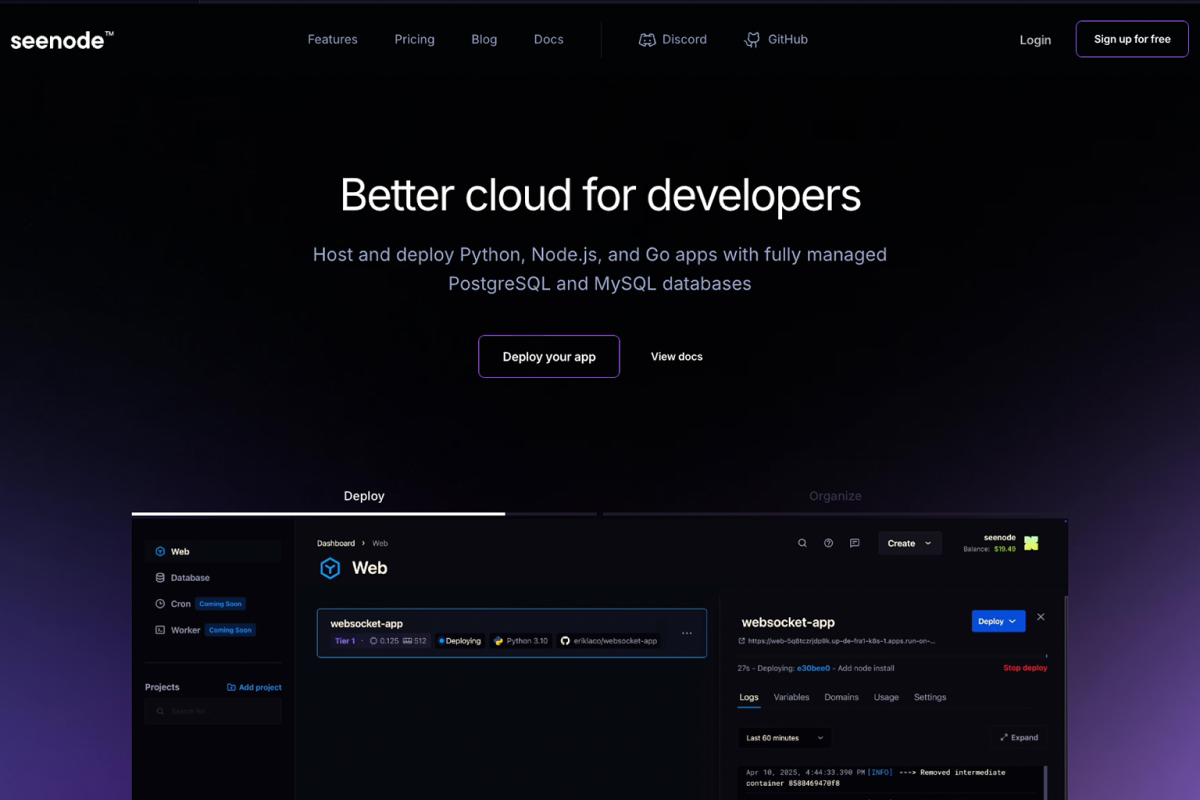1200x800 pixels.
Task: Open the Features page
Action: click(332, 39)
